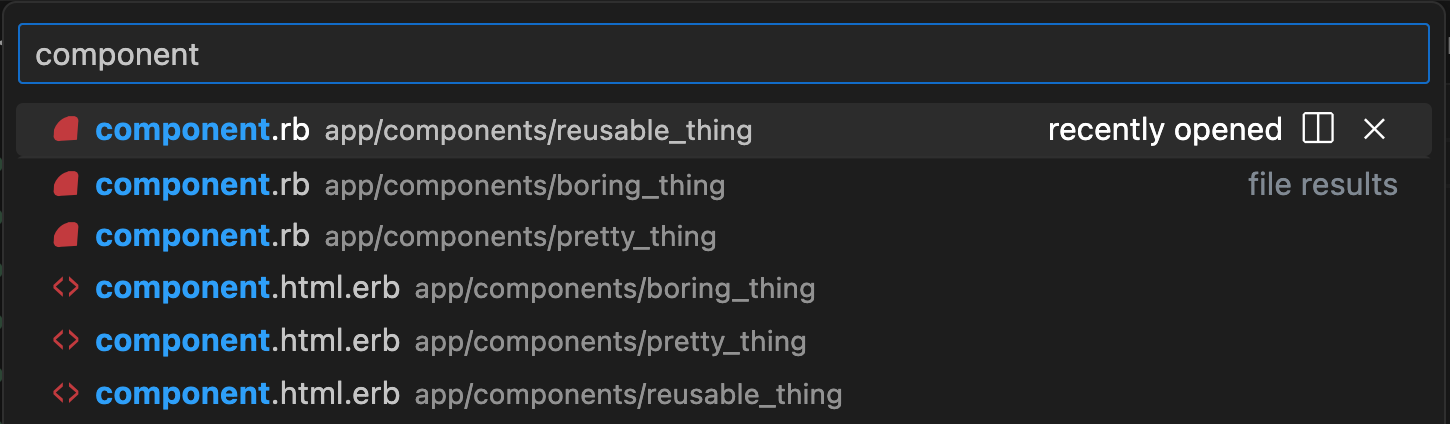
Task: Click path app/components/reusable_thing next to component.html.erb
Action: (628, 394)
